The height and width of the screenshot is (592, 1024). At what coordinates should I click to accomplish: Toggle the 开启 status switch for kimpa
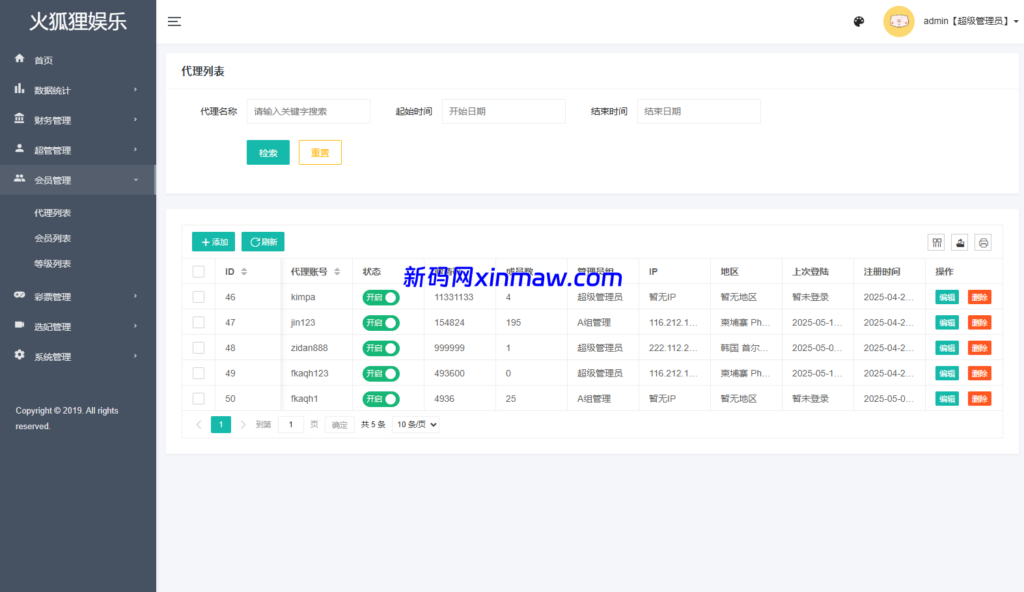pyautogui.click(x=381, y=297)
